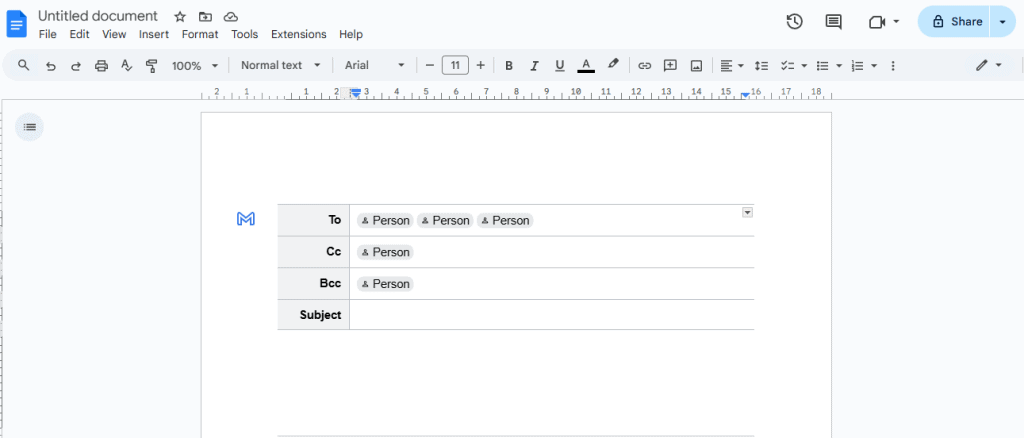Viewport: 1024px width, 438px height.
Task: Click the print icon
Action: click(101, 66)
